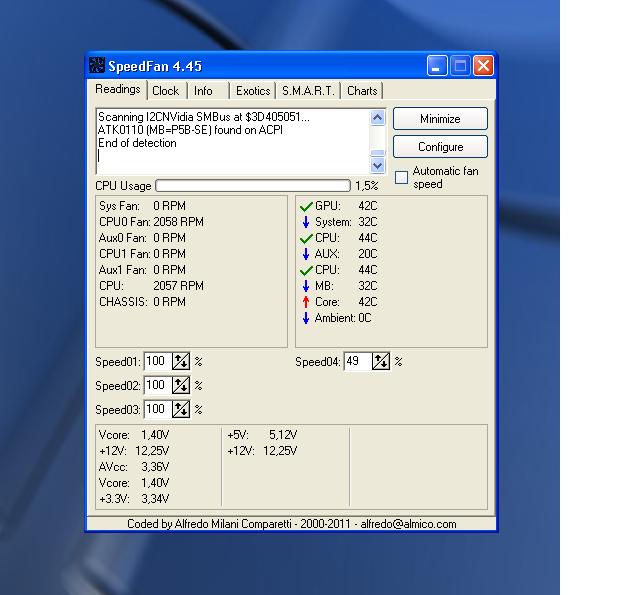Click the blue down arrow beside AUX 20C

click(x=306, y=254)
